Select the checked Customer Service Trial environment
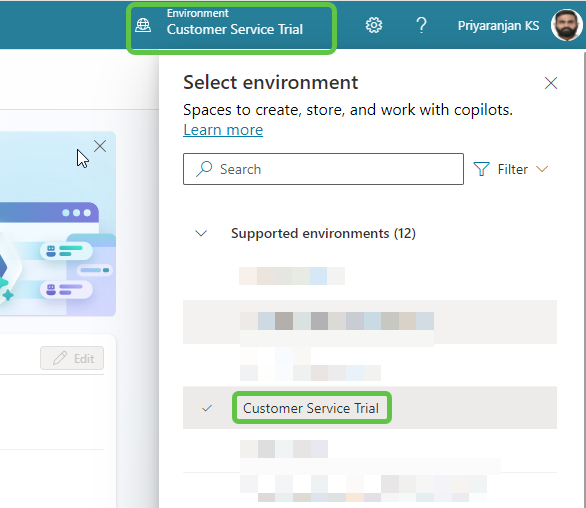586x508 pixels. (370, 408)
